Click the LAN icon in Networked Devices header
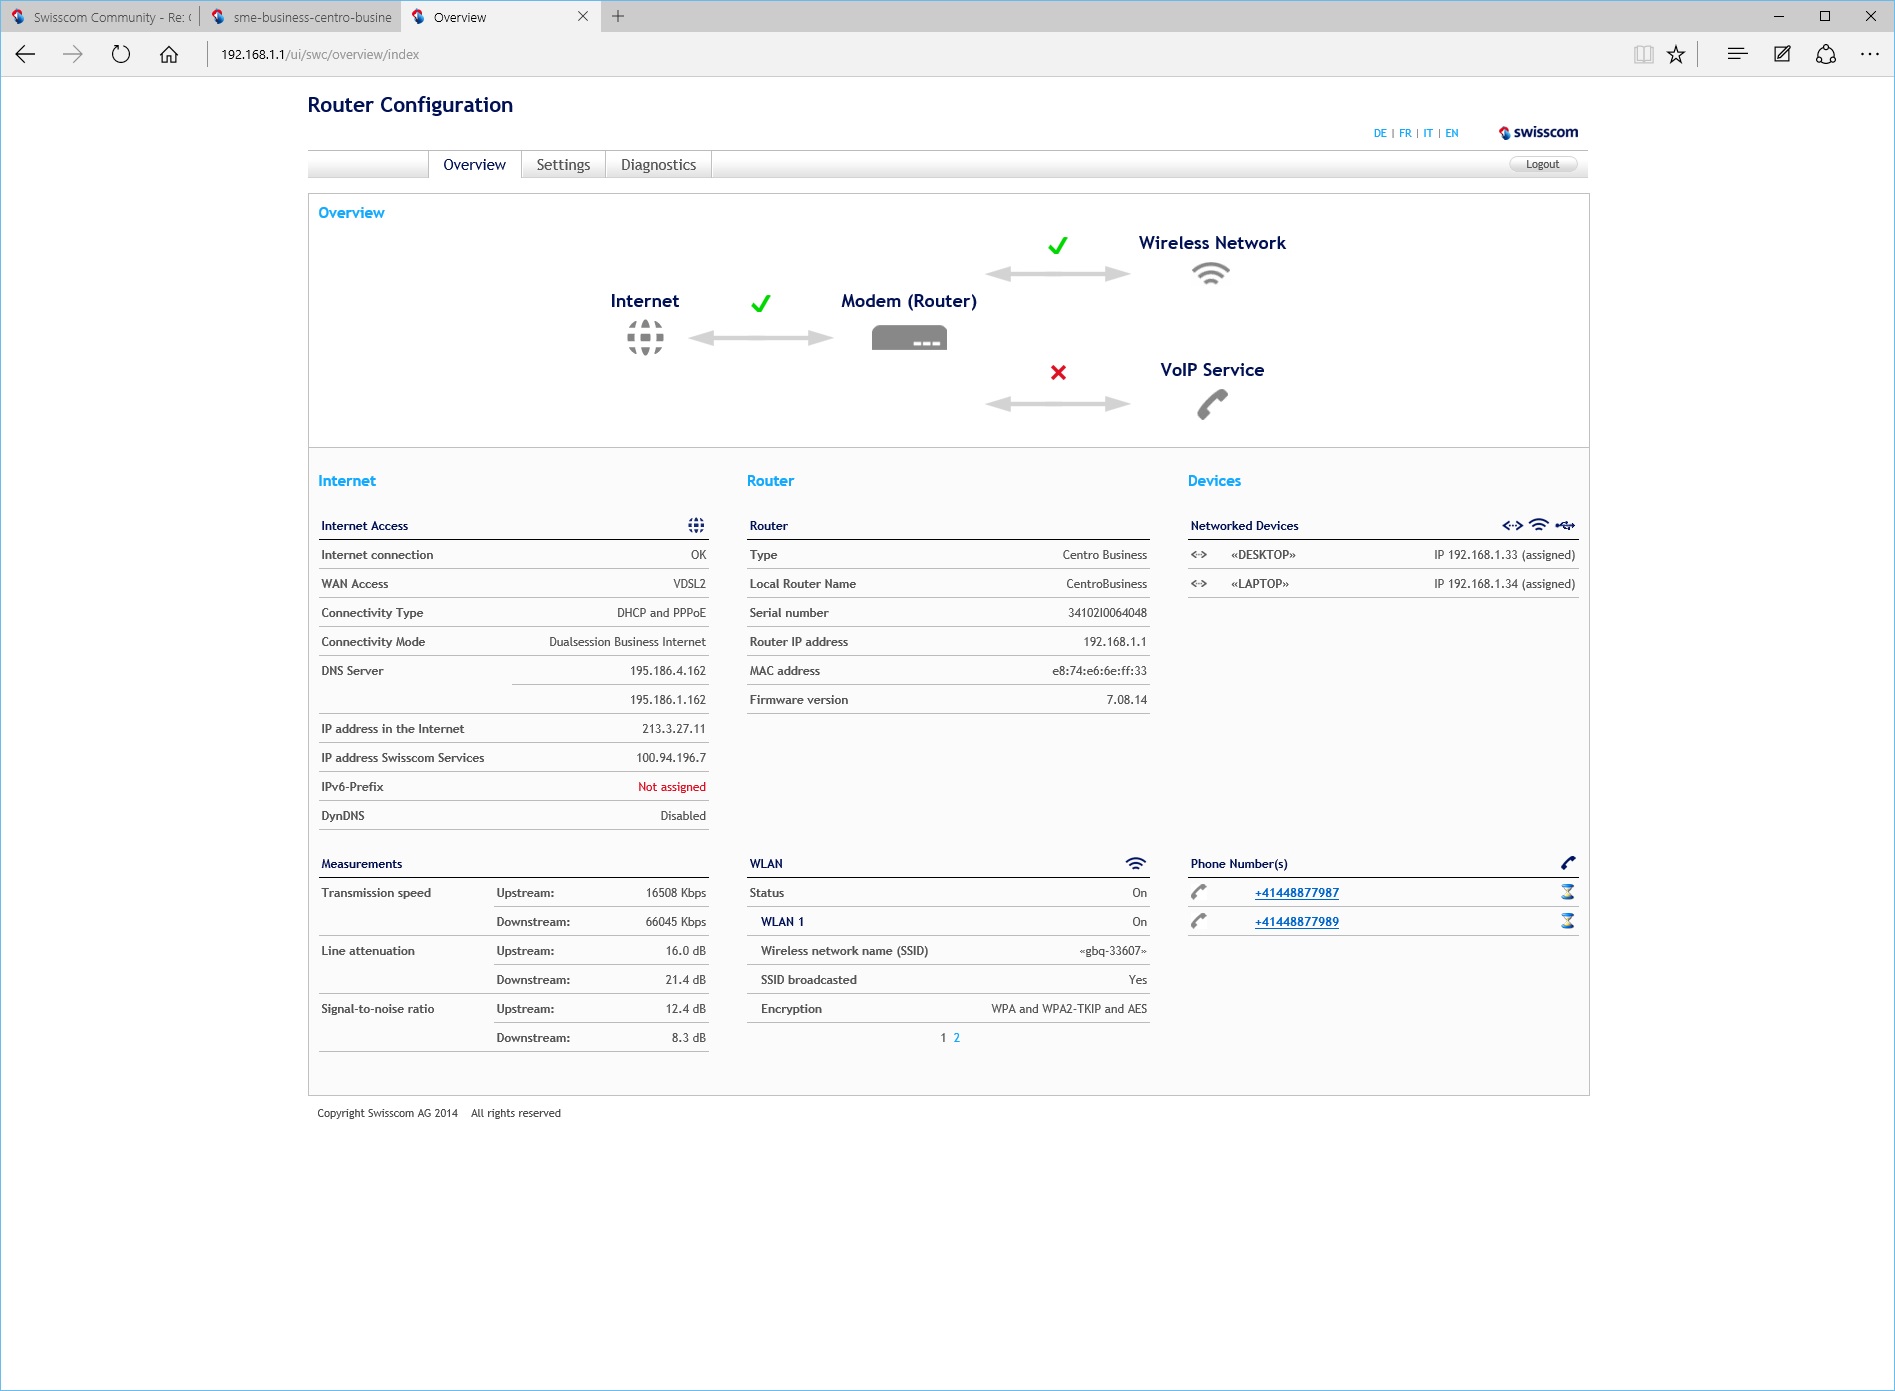 point(1512,525)
